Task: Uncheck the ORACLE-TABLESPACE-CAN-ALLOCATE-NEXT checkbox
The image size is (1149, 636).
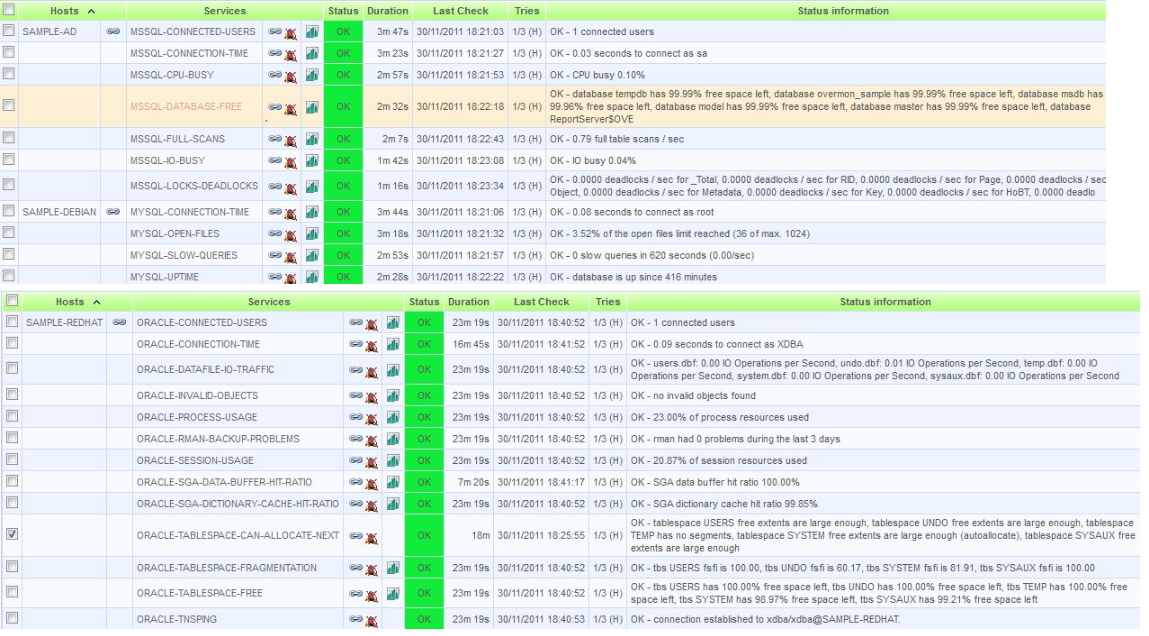Action: 12,535
